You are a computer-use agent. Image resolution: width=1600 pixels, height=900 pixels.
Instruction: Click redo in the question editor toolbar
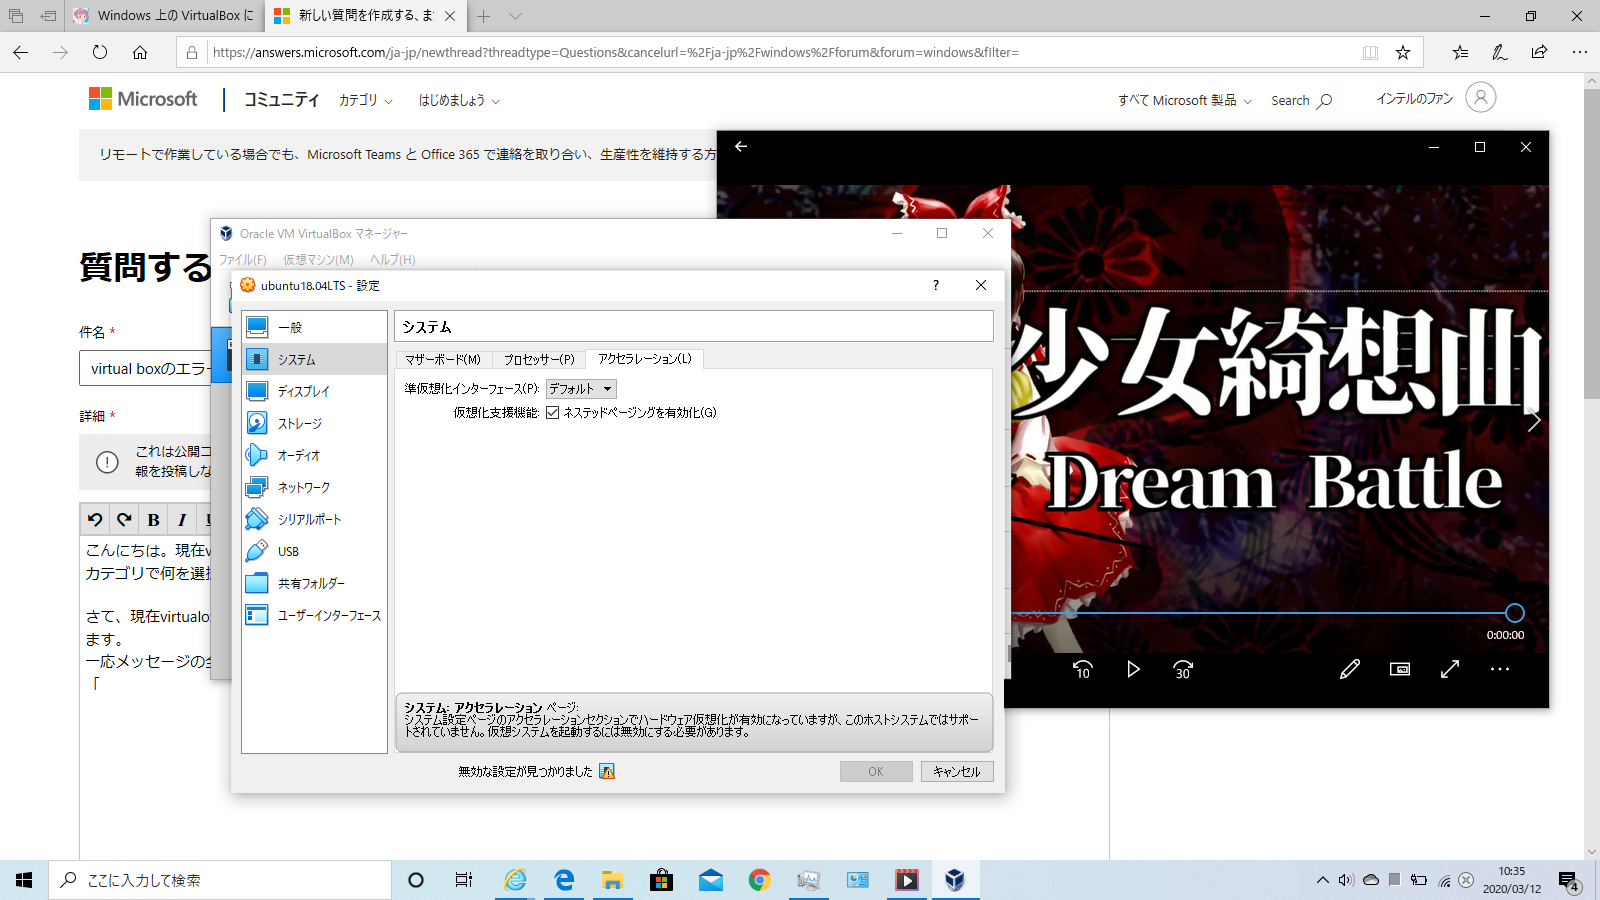(x=124, y=519)
